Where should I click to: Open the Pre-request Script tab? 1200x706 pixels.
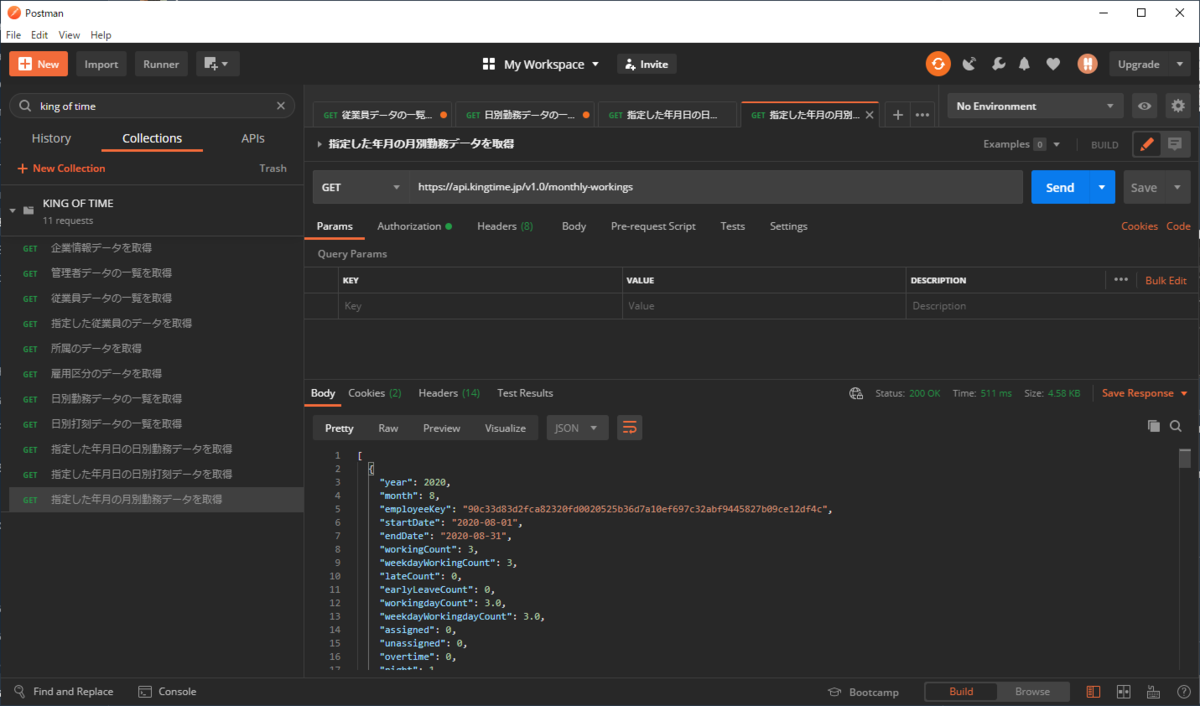[653, 226]
